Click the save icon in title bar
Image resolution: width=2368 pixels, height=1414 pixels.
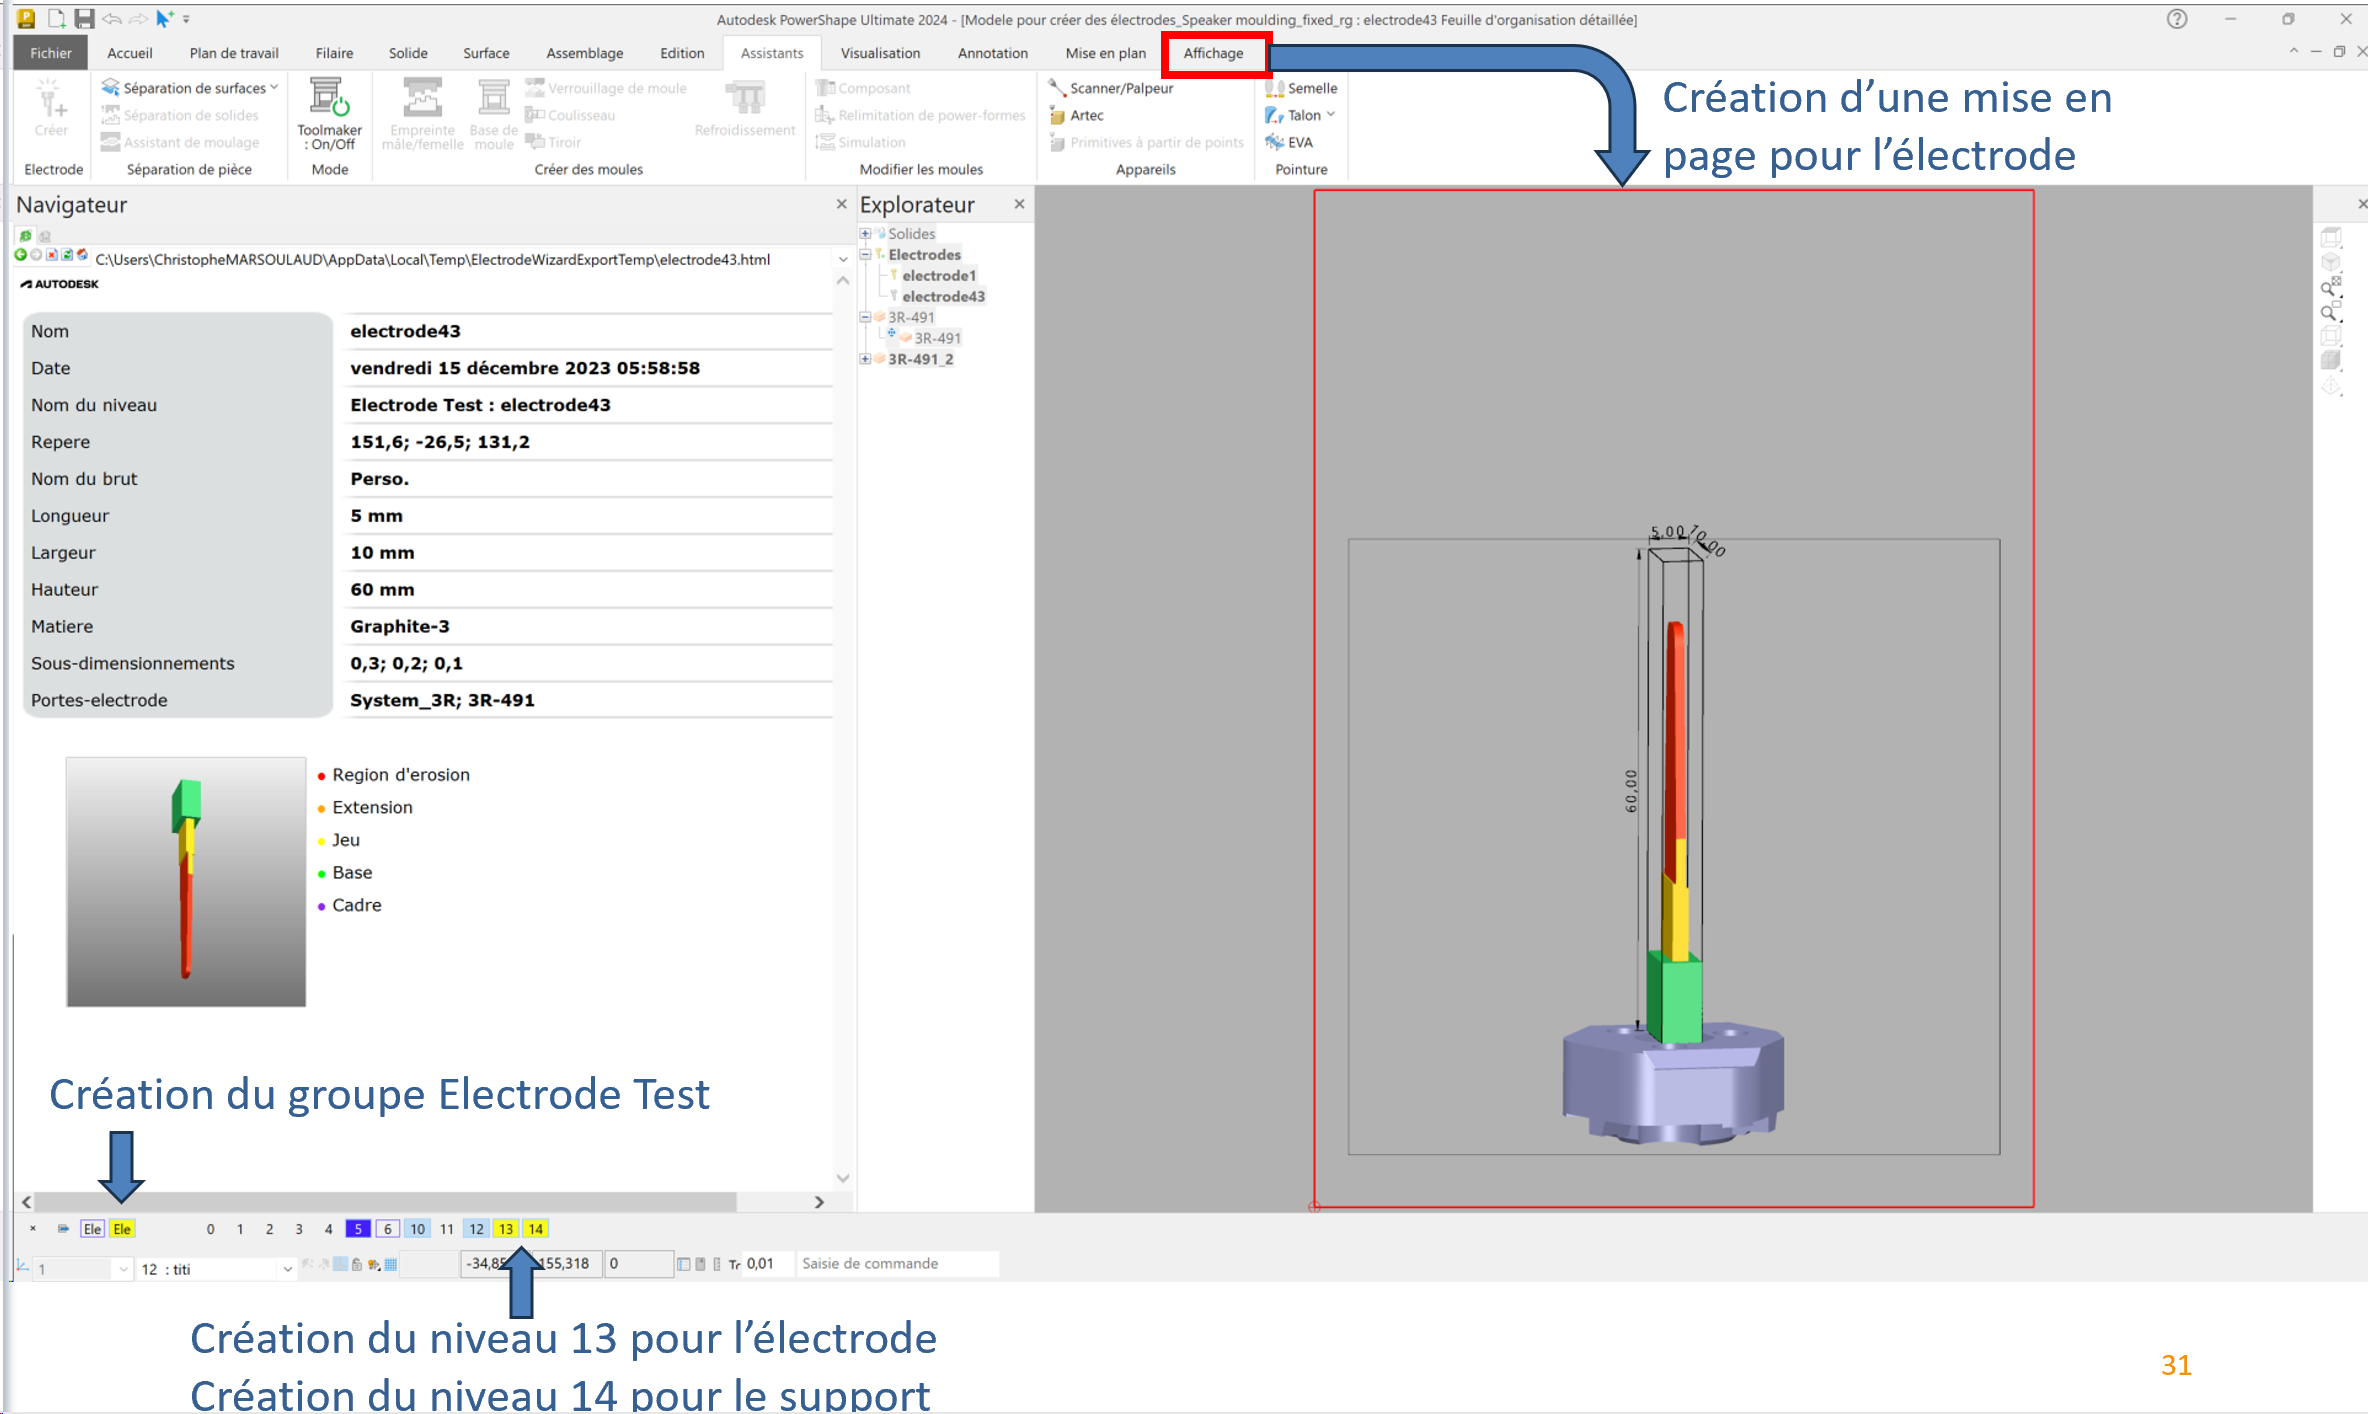pyautogui.click(x=85, y=18)
